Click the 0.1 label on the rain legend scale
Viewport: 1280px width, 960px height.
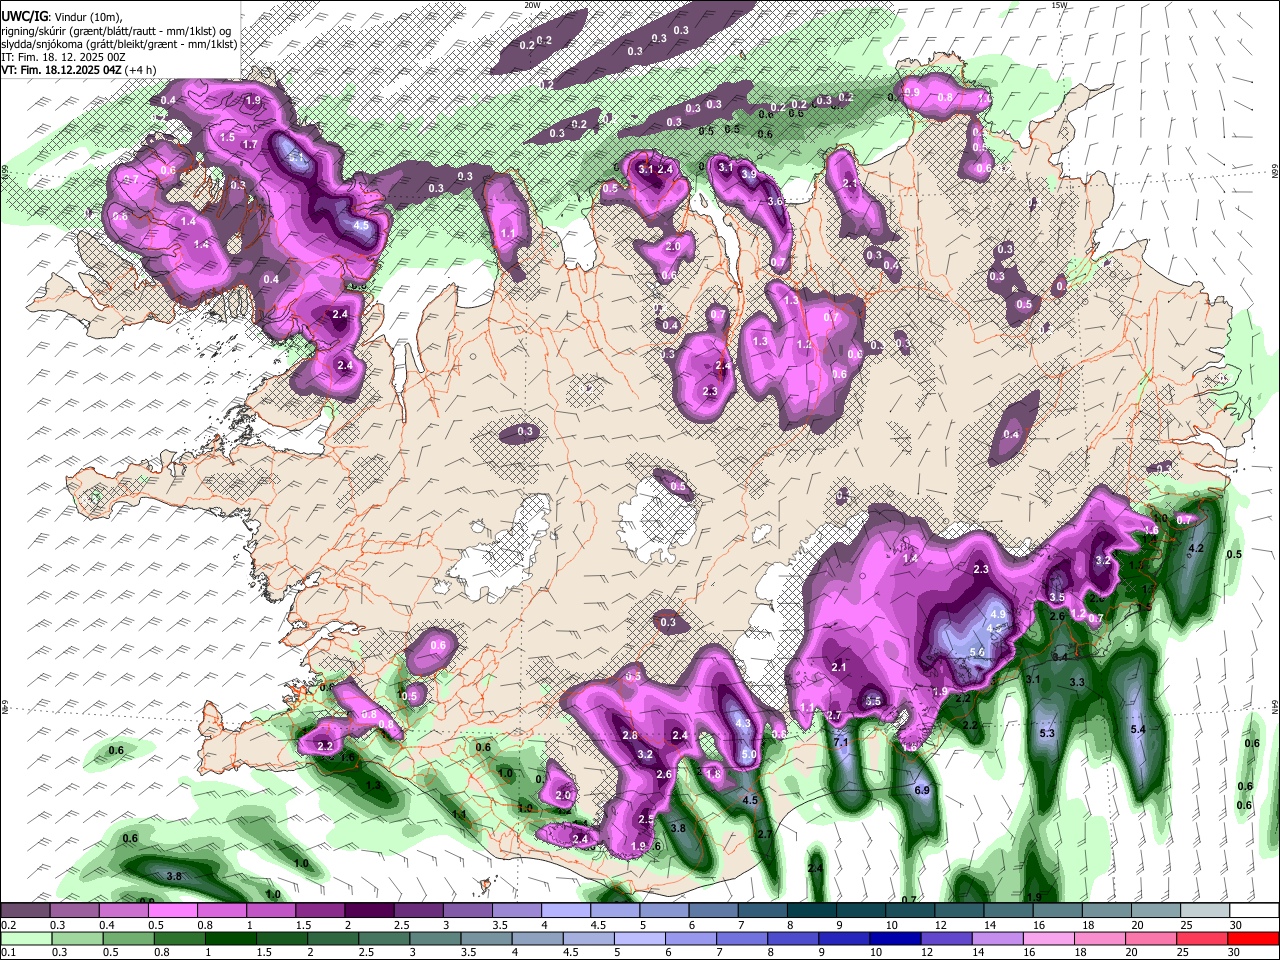8,952
